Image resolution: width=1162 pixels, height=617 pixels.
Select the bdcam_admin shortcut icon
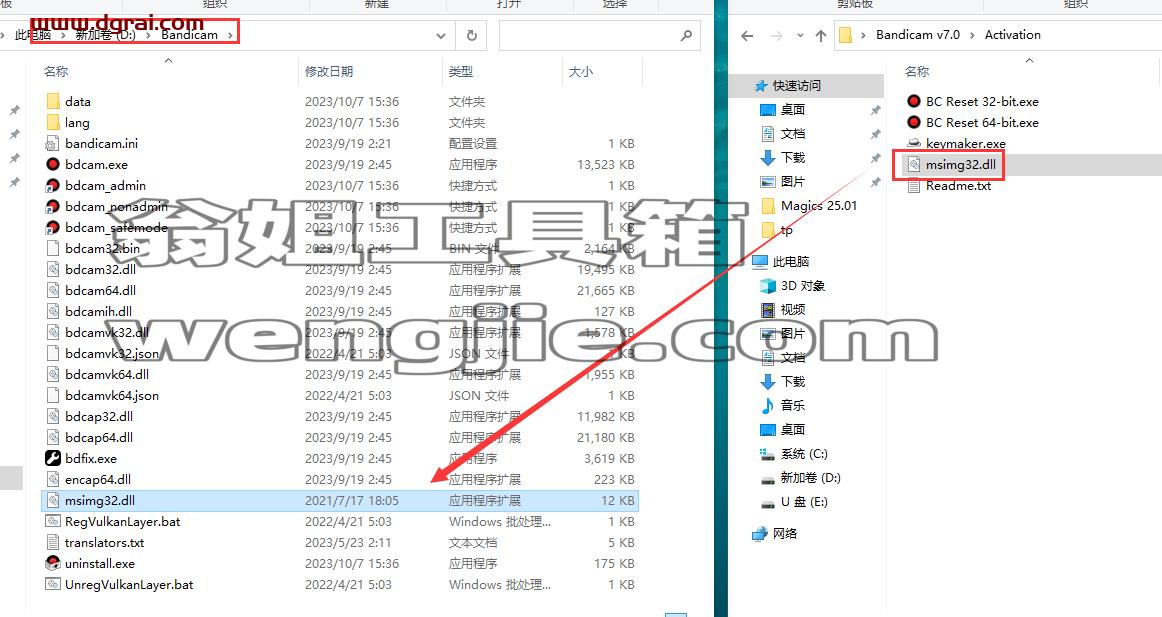[53, 185]
